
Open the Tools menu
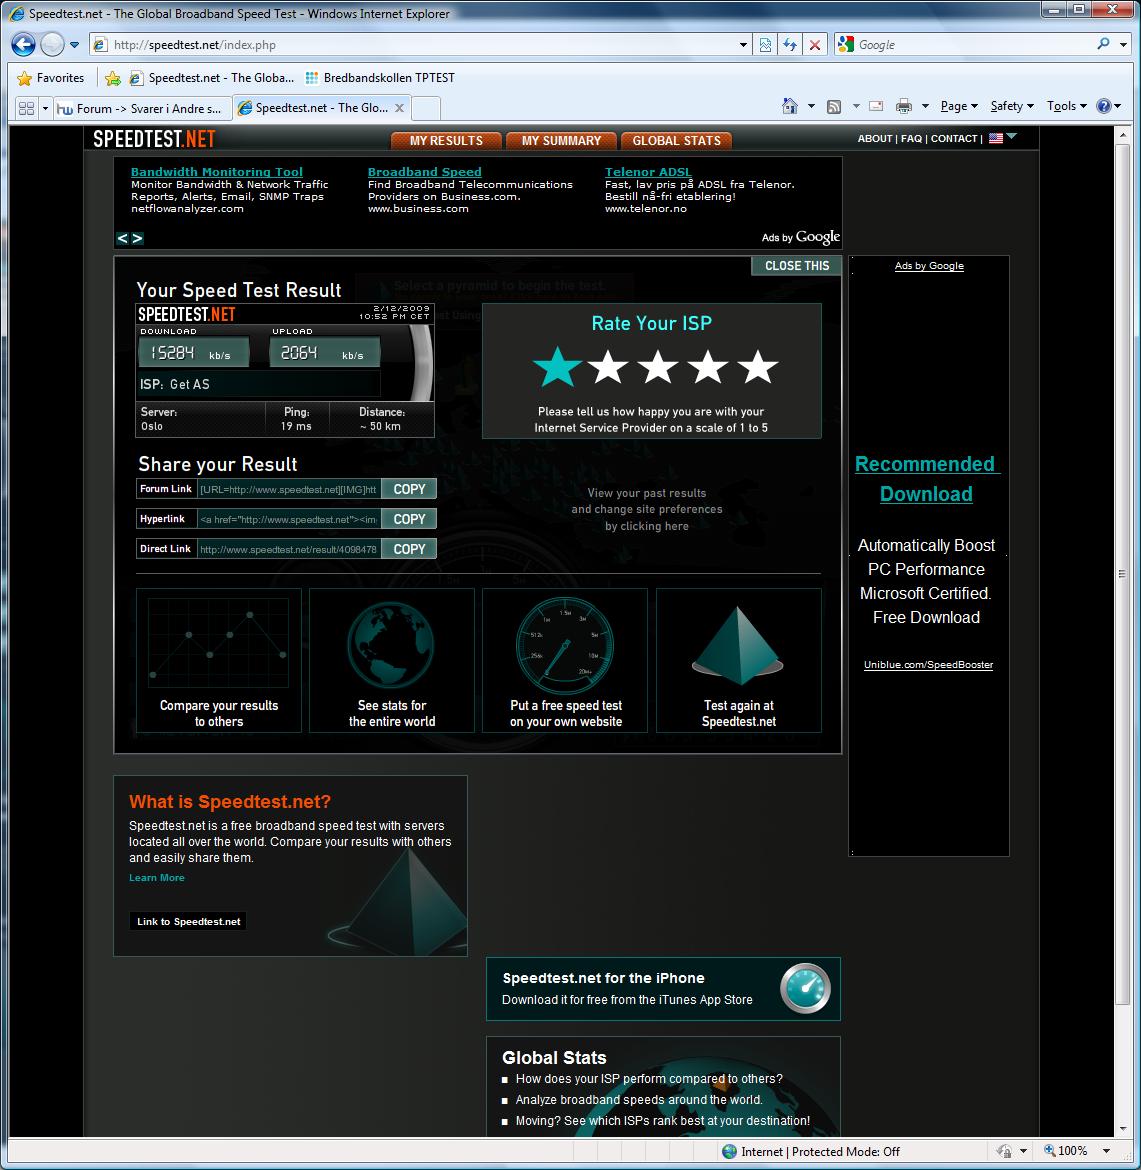click(1066, 106)
